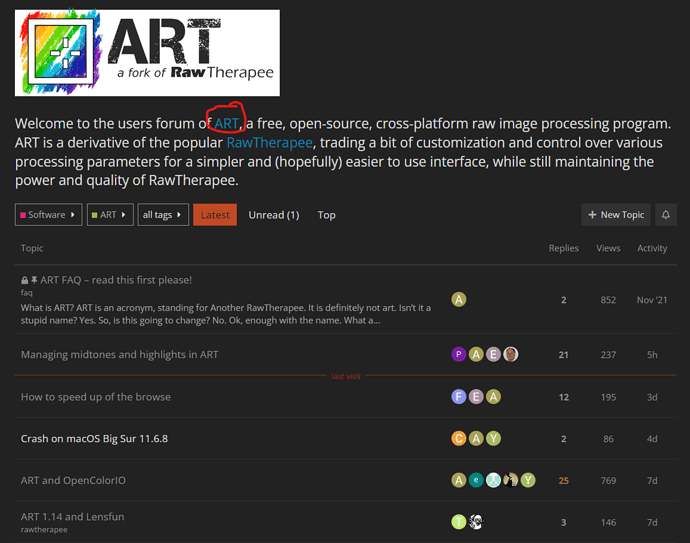Click the orange C avatar in Crash topic
Screen dimensions: 690x543
(459, 438)
